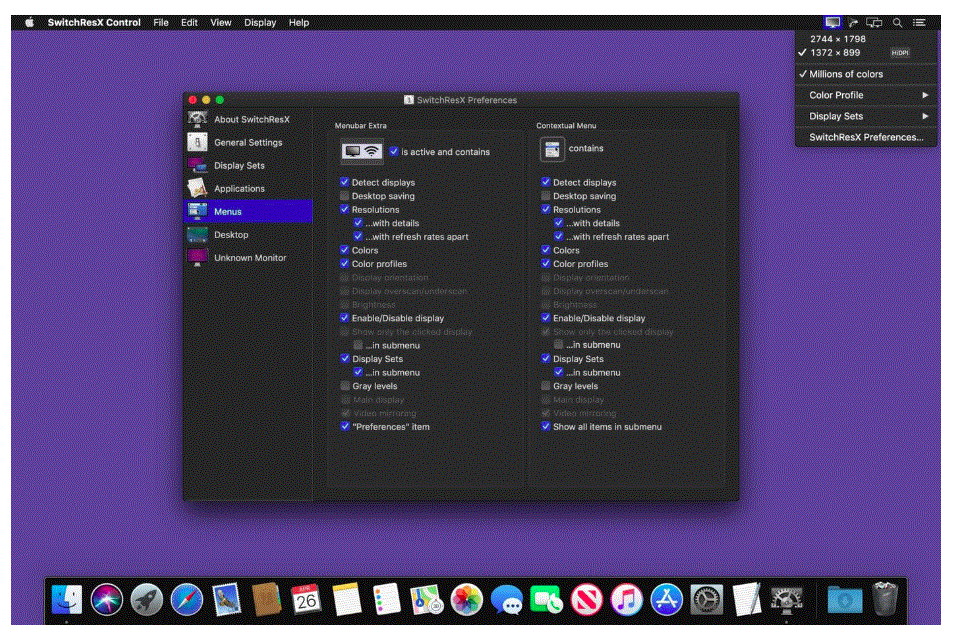Expand the Color Profile submenu
Viewport: 954px width, 636px height.
[x=866, y=95]
